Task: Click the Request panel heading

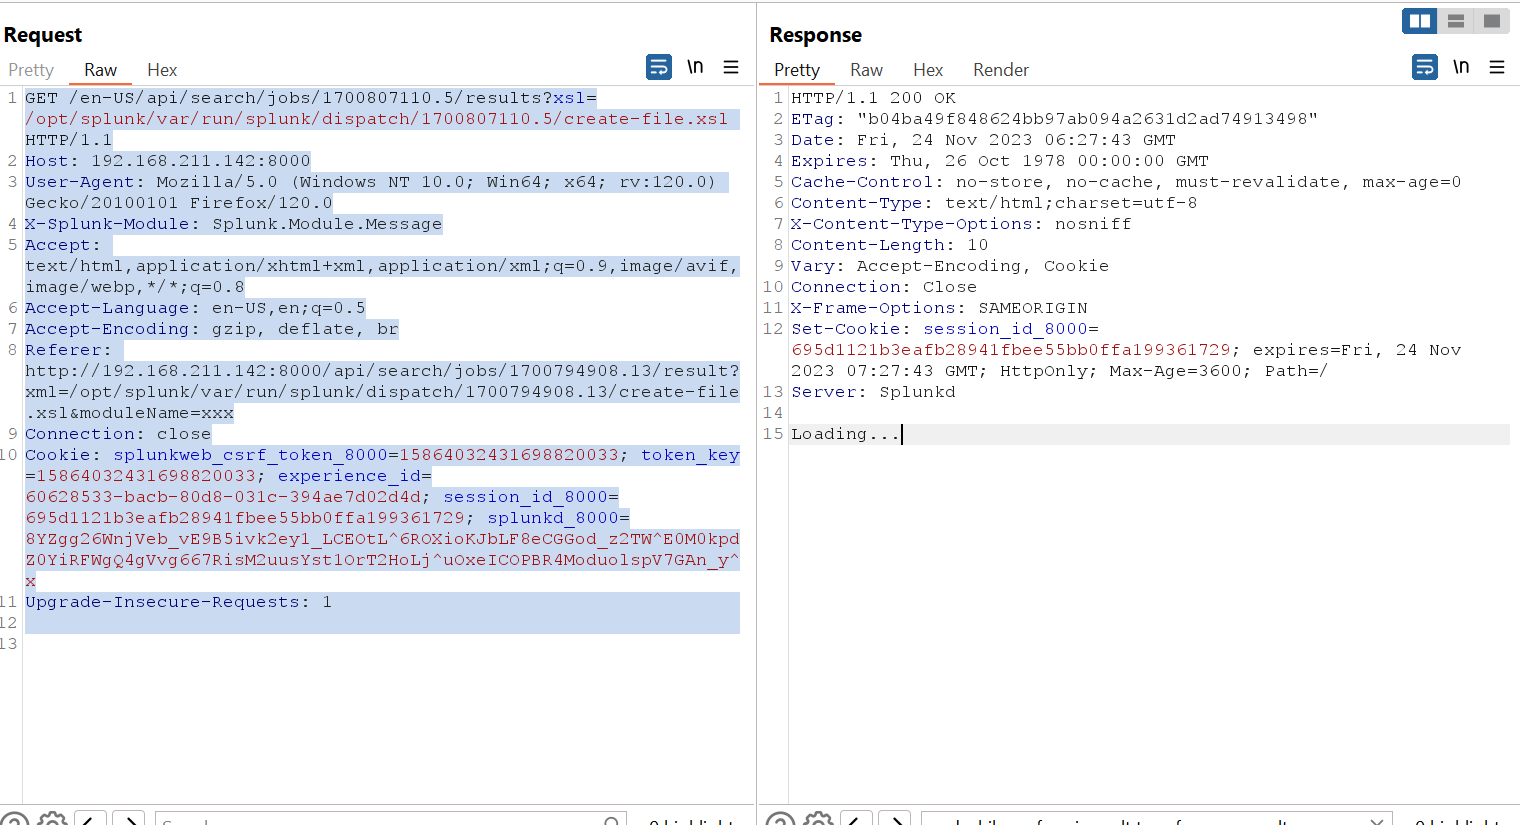Action: (x=43, y=35)
